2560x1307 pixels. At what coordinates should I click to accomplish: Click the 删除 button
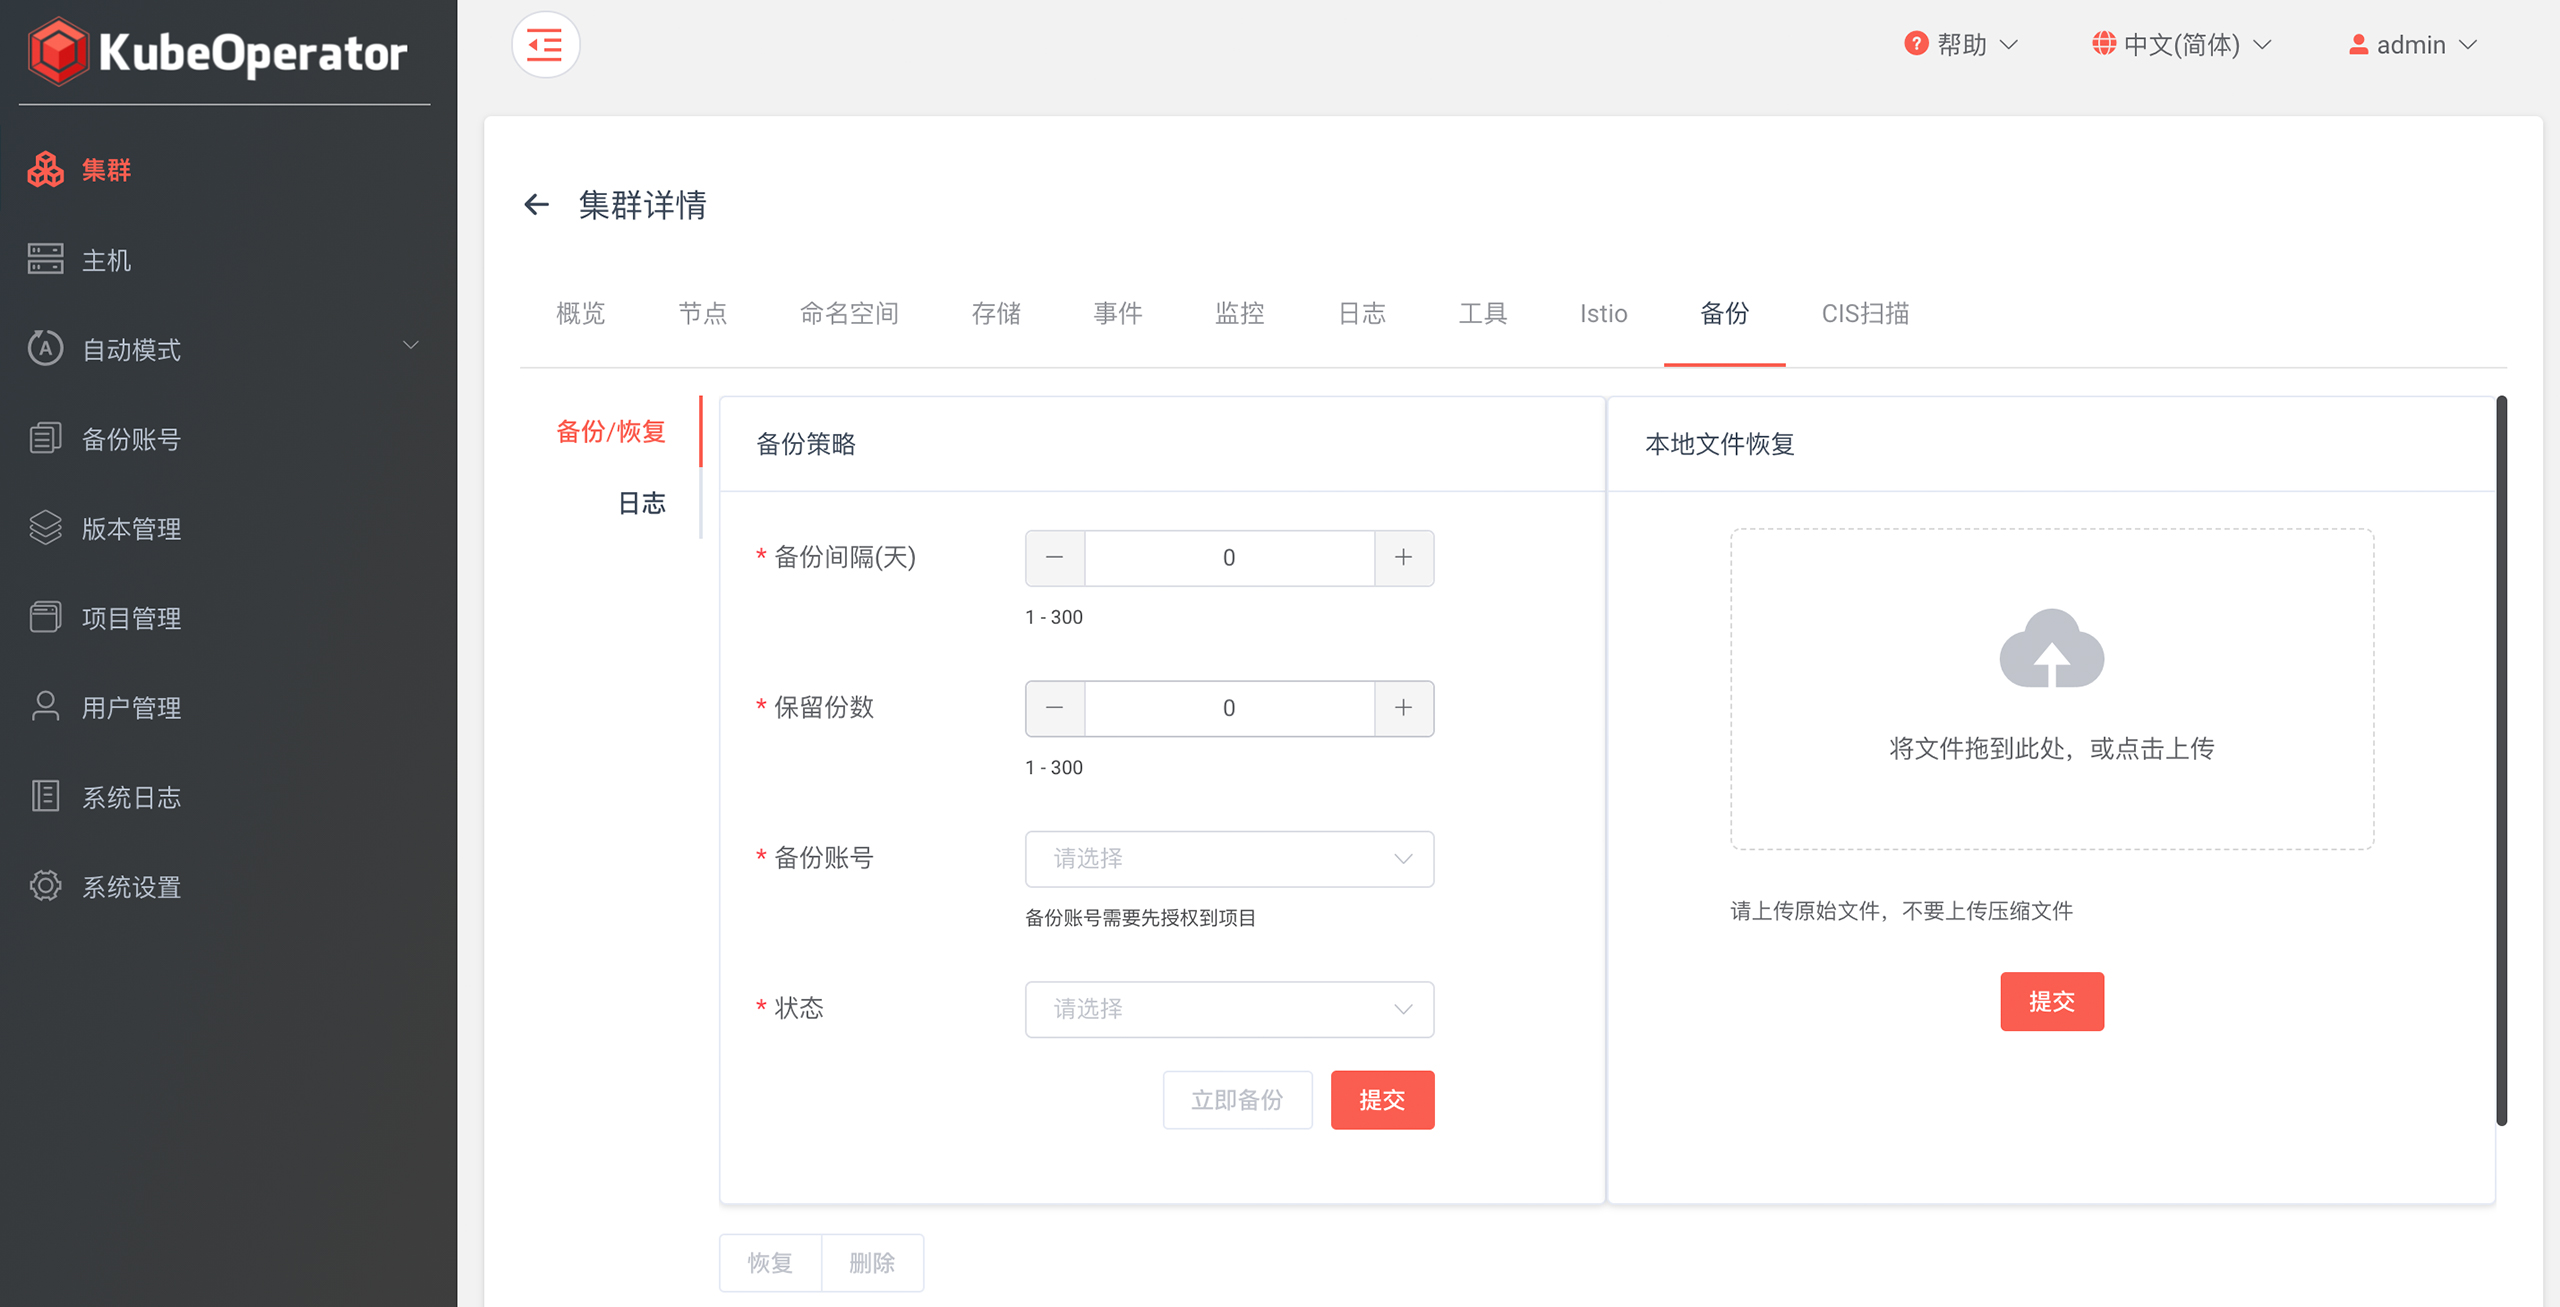pos(872,1263)
